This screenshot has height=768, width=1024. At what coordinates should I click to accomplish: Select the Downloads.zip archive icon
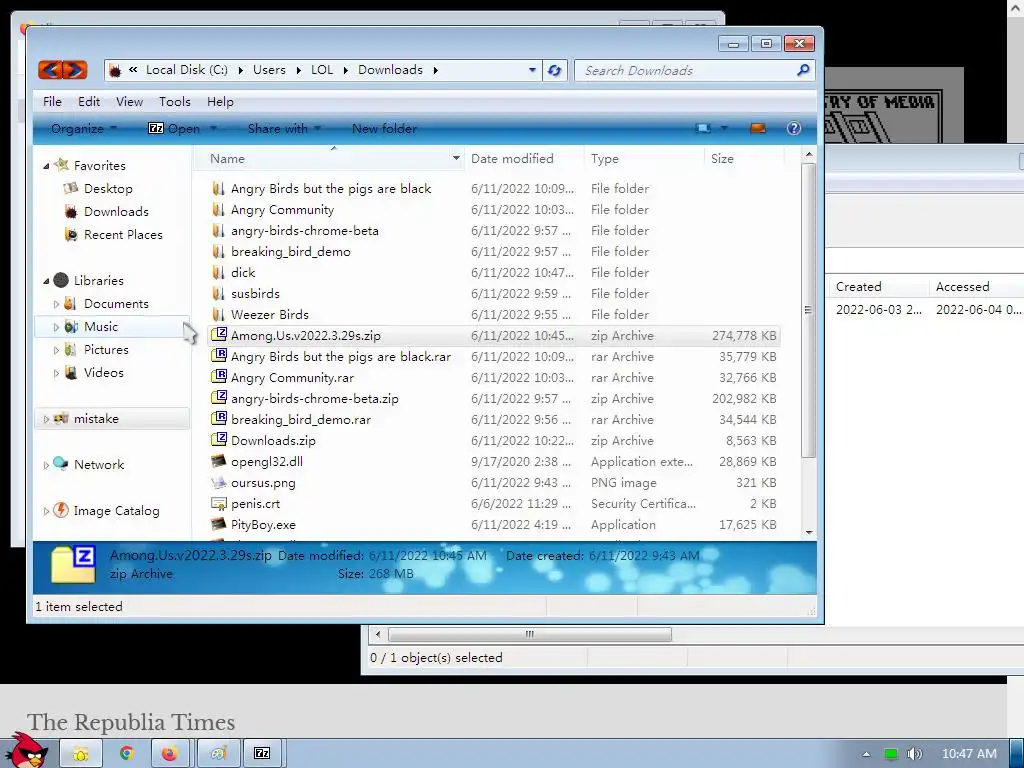click(x=219, y=440)
